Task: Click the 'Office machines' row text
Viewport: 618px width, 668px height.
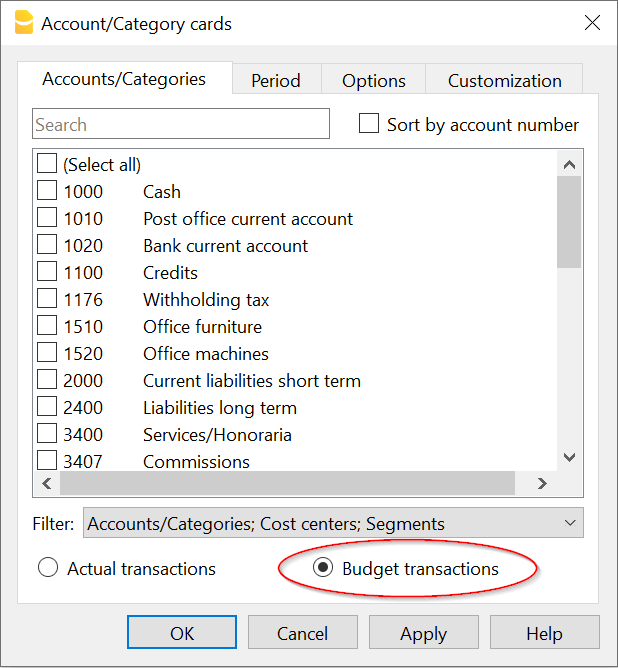Action: [x=206, y=354]
